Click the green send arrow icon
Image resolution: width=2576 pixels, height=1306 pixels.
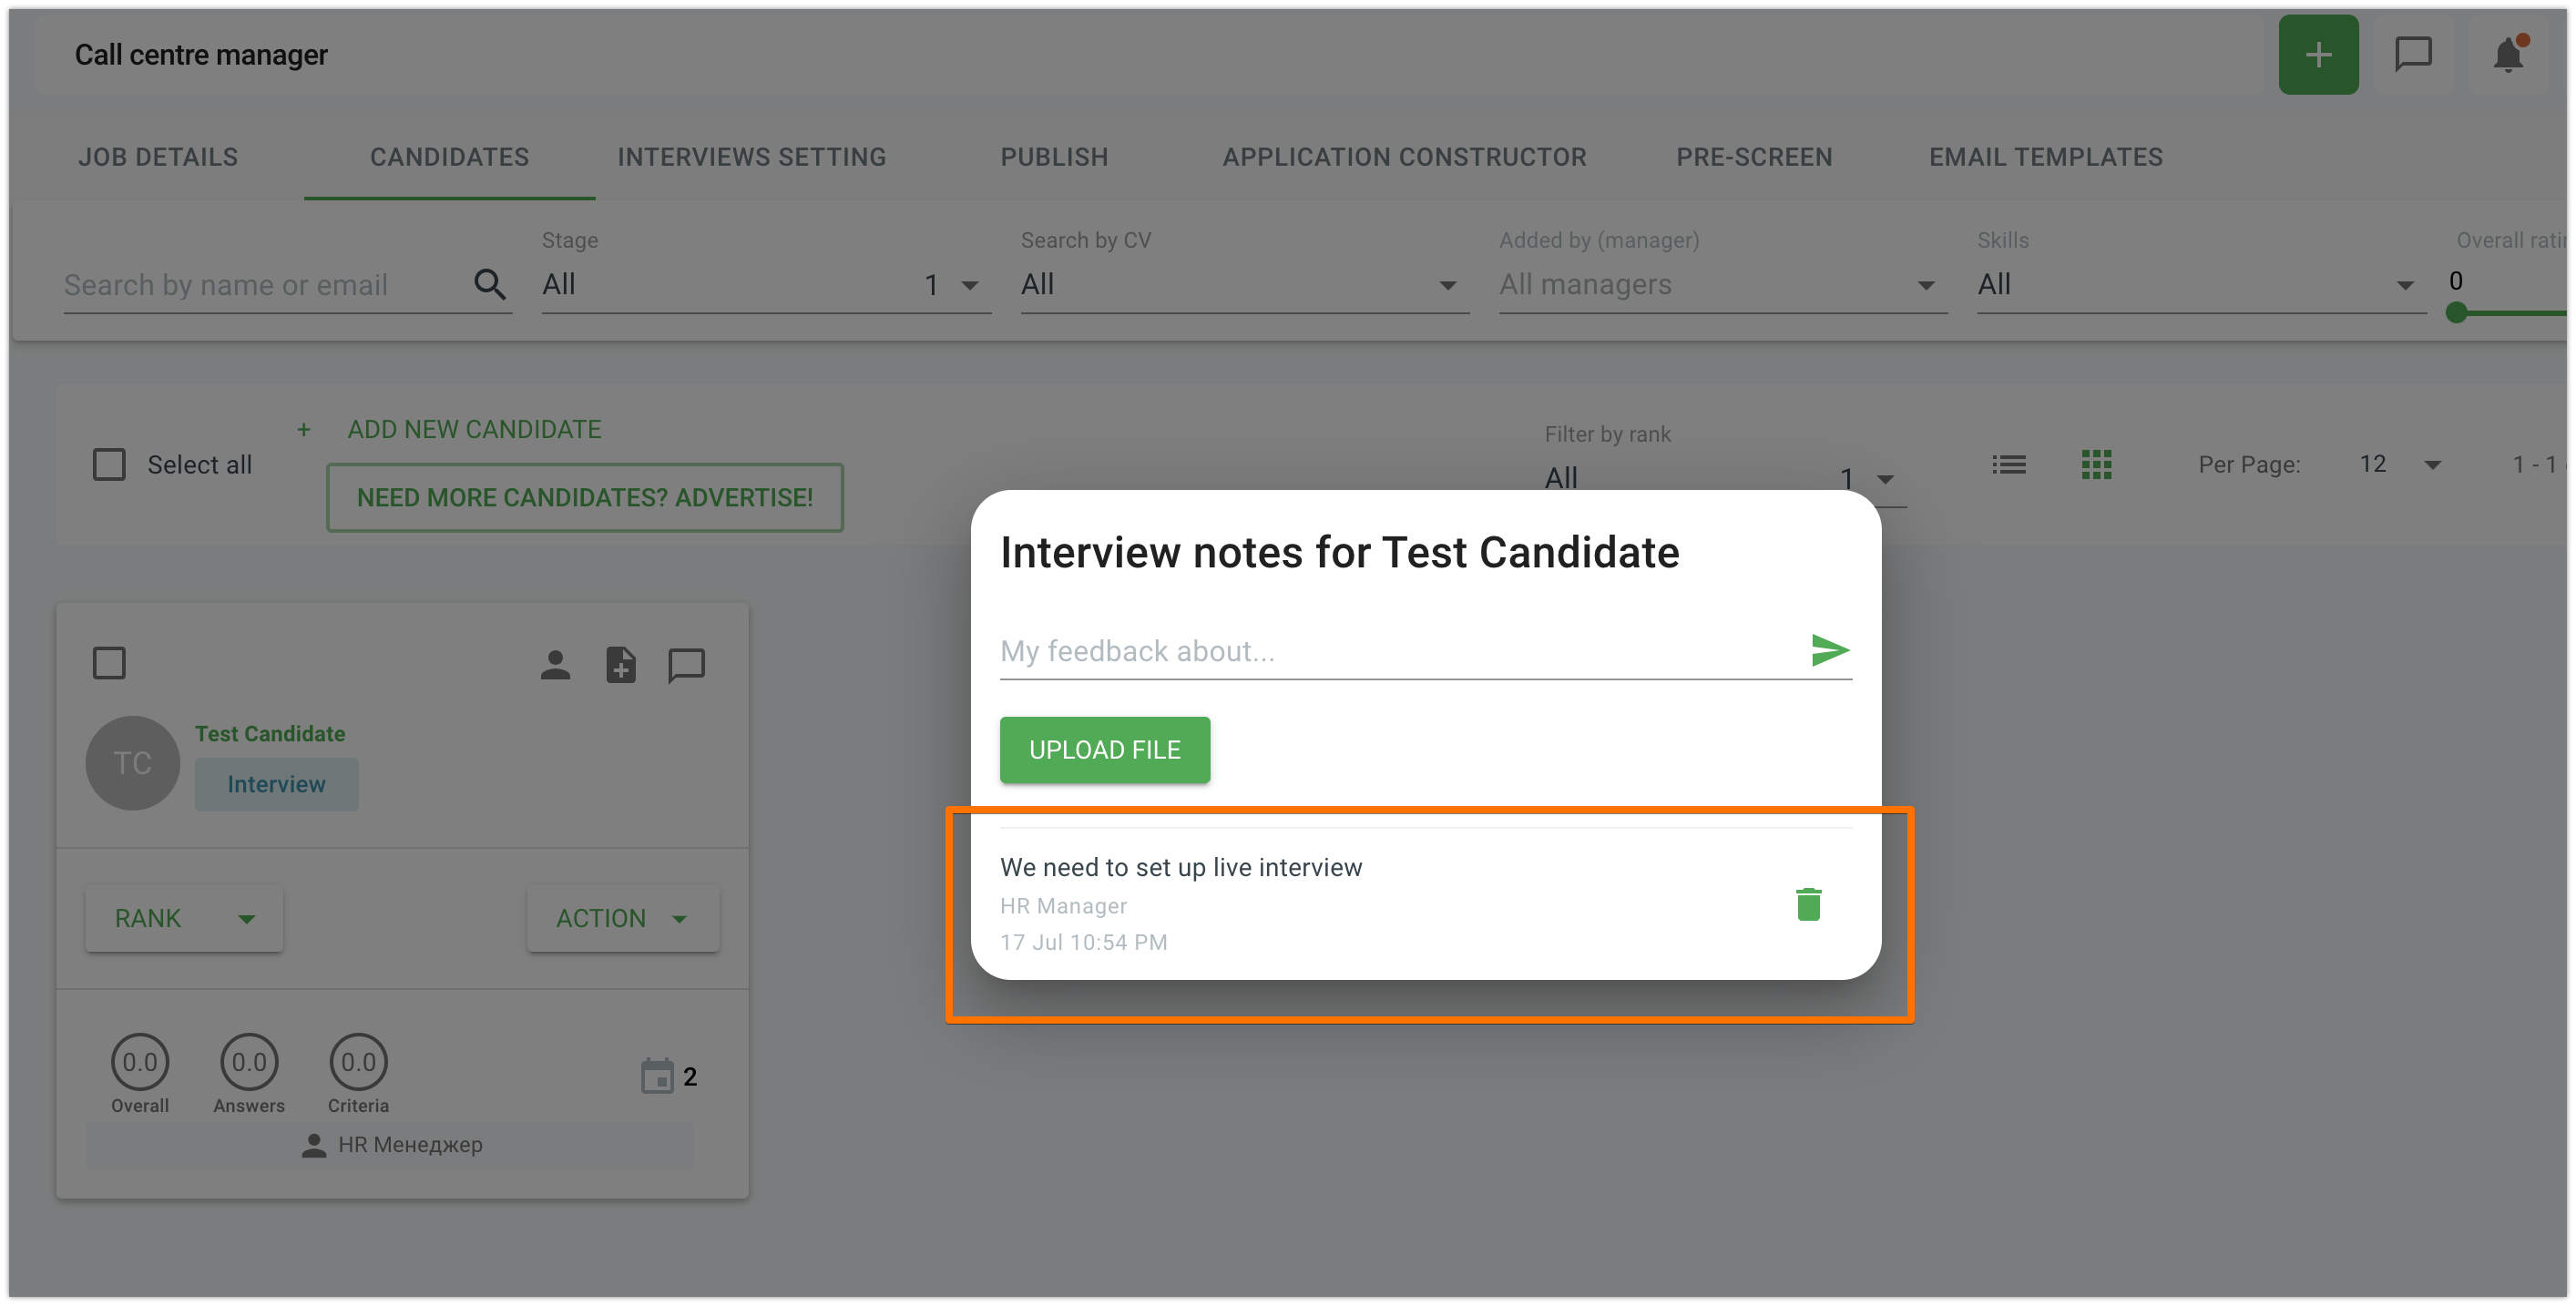point(1830,650)
